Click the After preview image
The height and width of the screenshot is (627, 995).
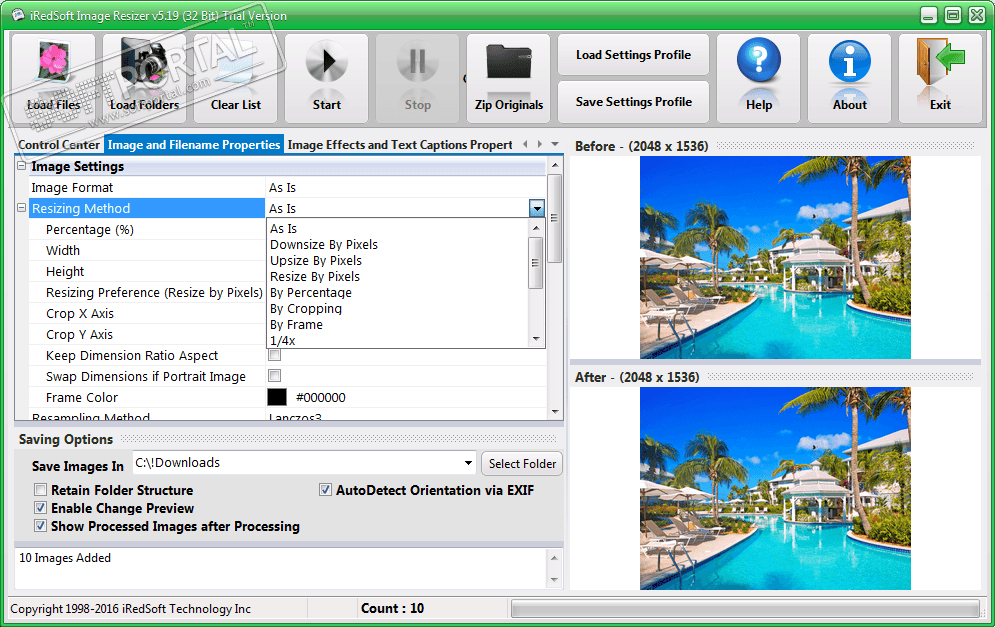(x=775, y=489)
